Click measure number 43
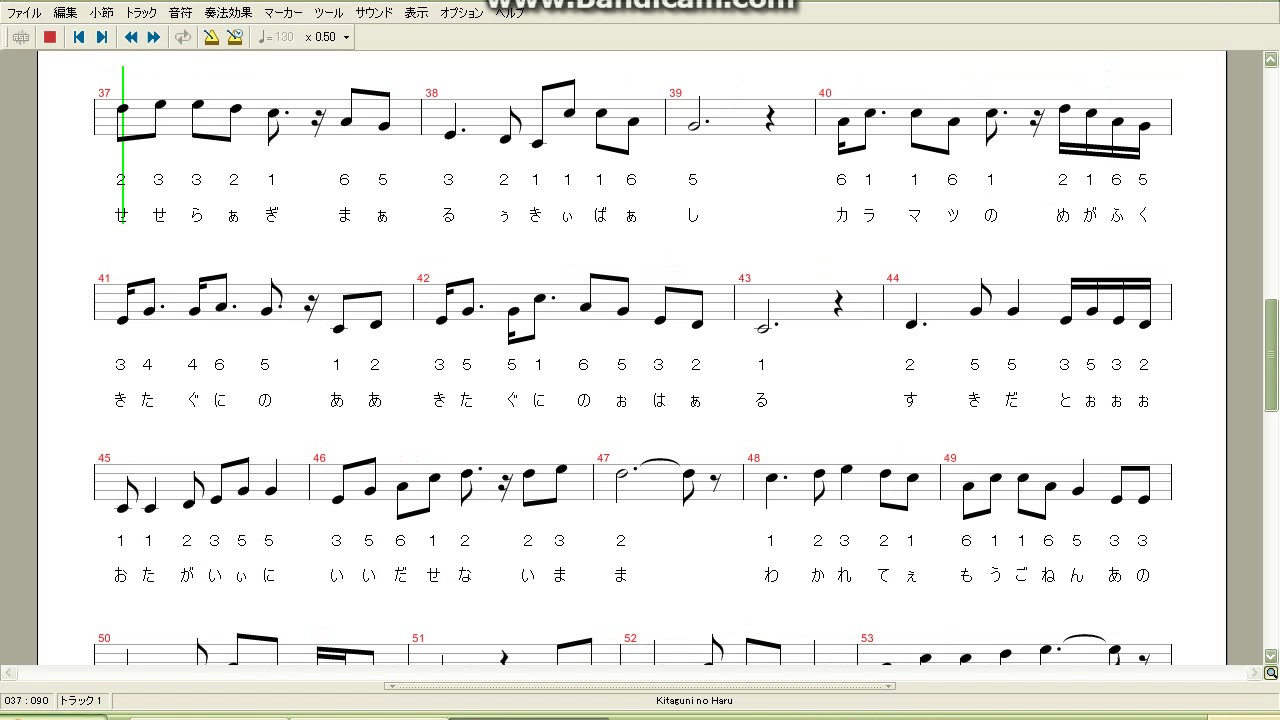 click(744, 278)
